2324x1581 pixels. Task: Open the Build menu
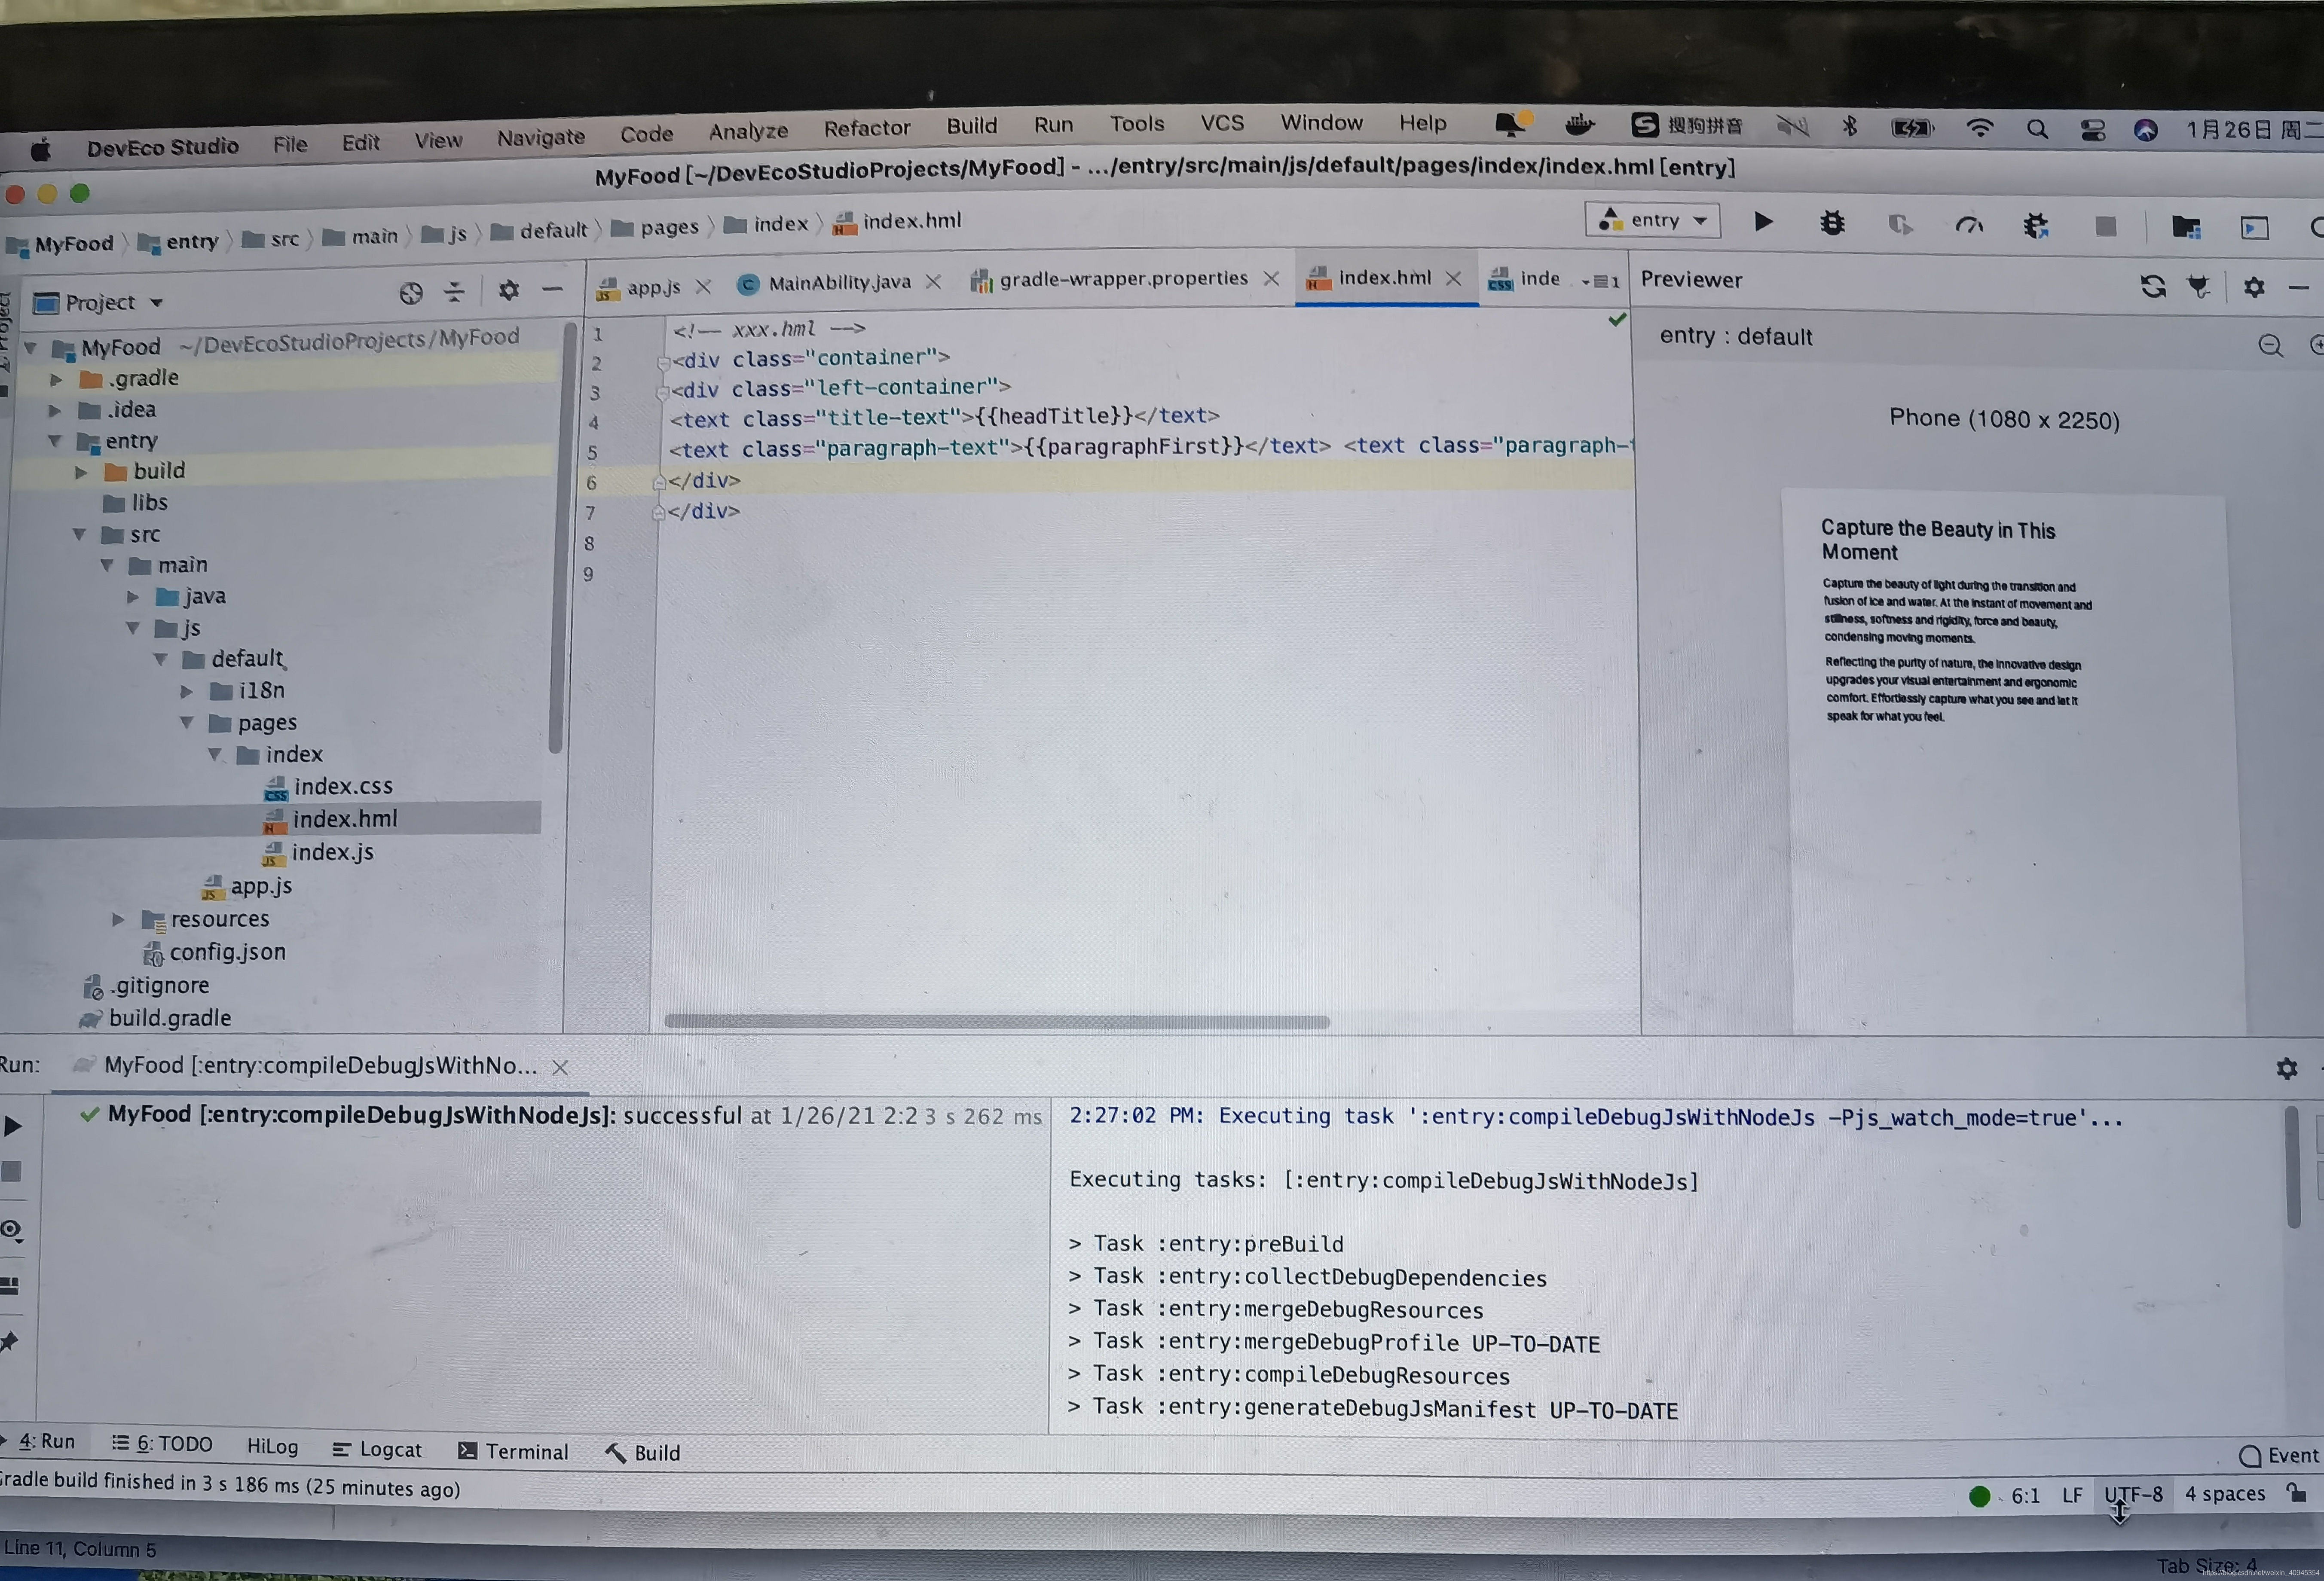[x=972, y=126]
